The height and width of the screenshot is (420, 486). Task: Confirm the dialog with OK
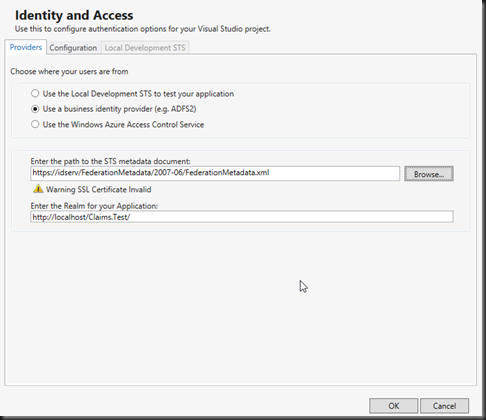point(393,406)
